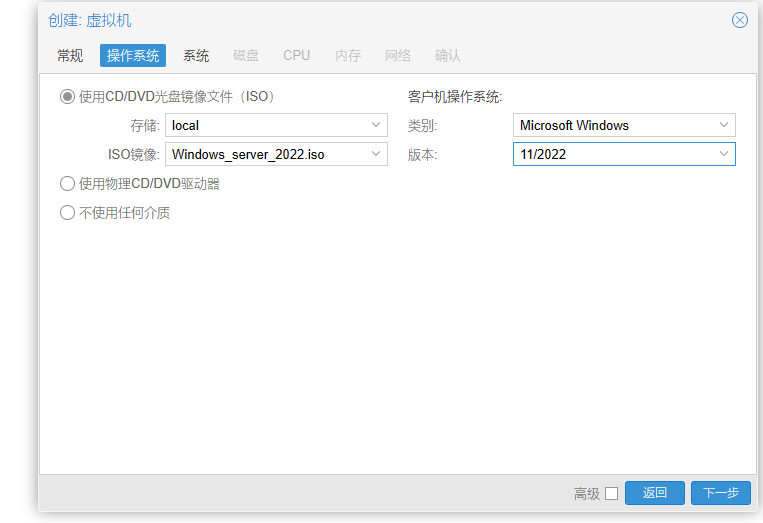Click the 创建: 虚拟机 title text
The height and width of the screenshot is (523, 763).
point(90,20)
